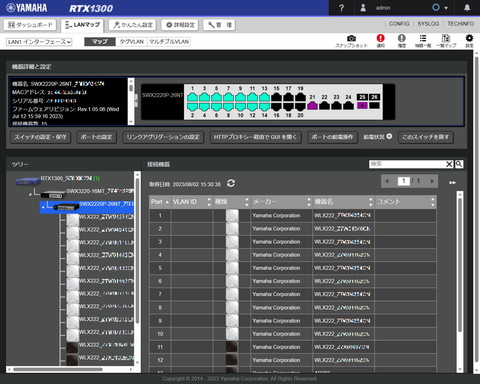This screenshot has height=384, width=480.
Task: Open the help question-mark icon
Action: pyautogui.click(x=341, y=8)
